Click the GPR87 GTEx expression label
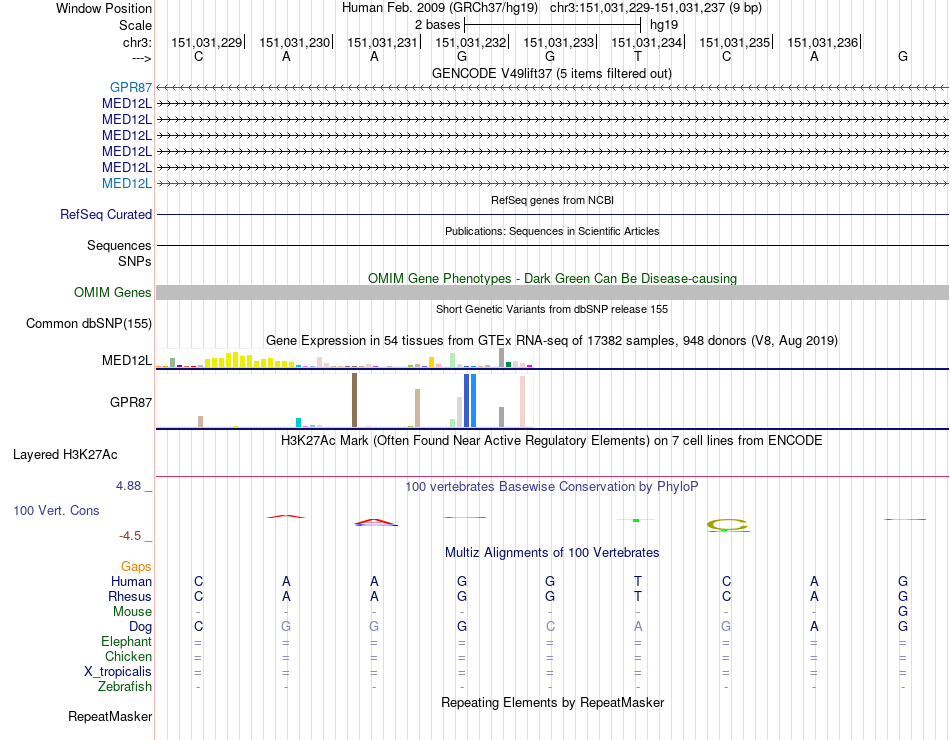Viewport: 950px width, 740px height. pyautogui.click(x=131, y=403)
